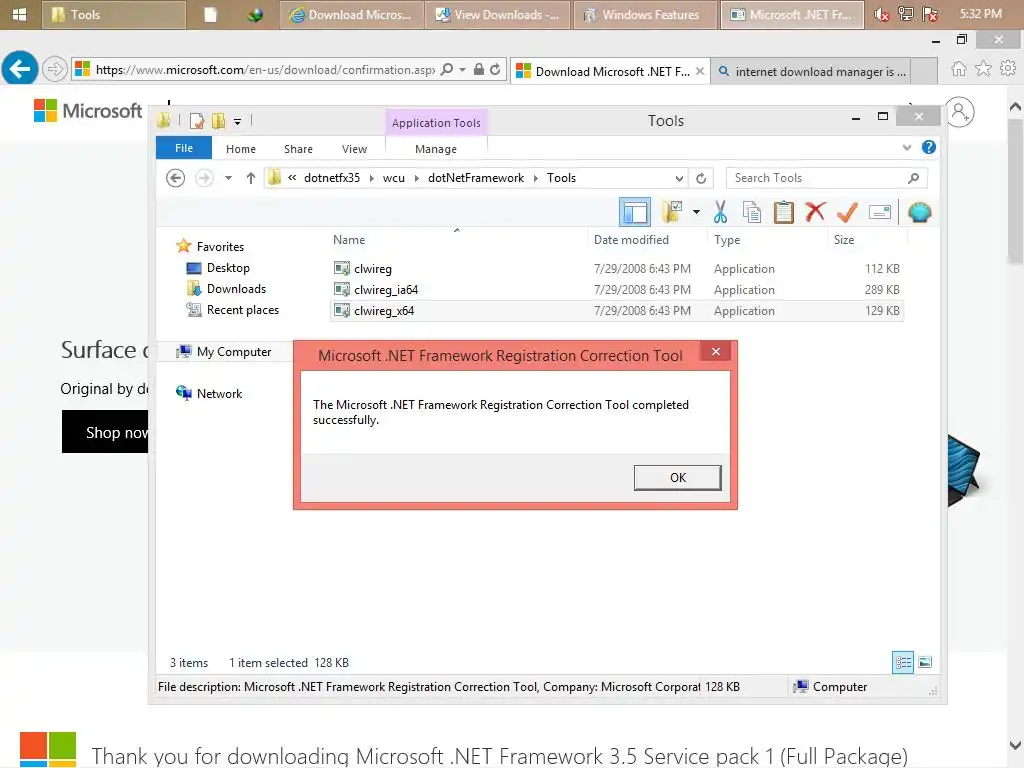The height and width of the screenshot is (768, 1024).
Task: Open the dropdown next to folder options icon
Action: coord(696,212)
